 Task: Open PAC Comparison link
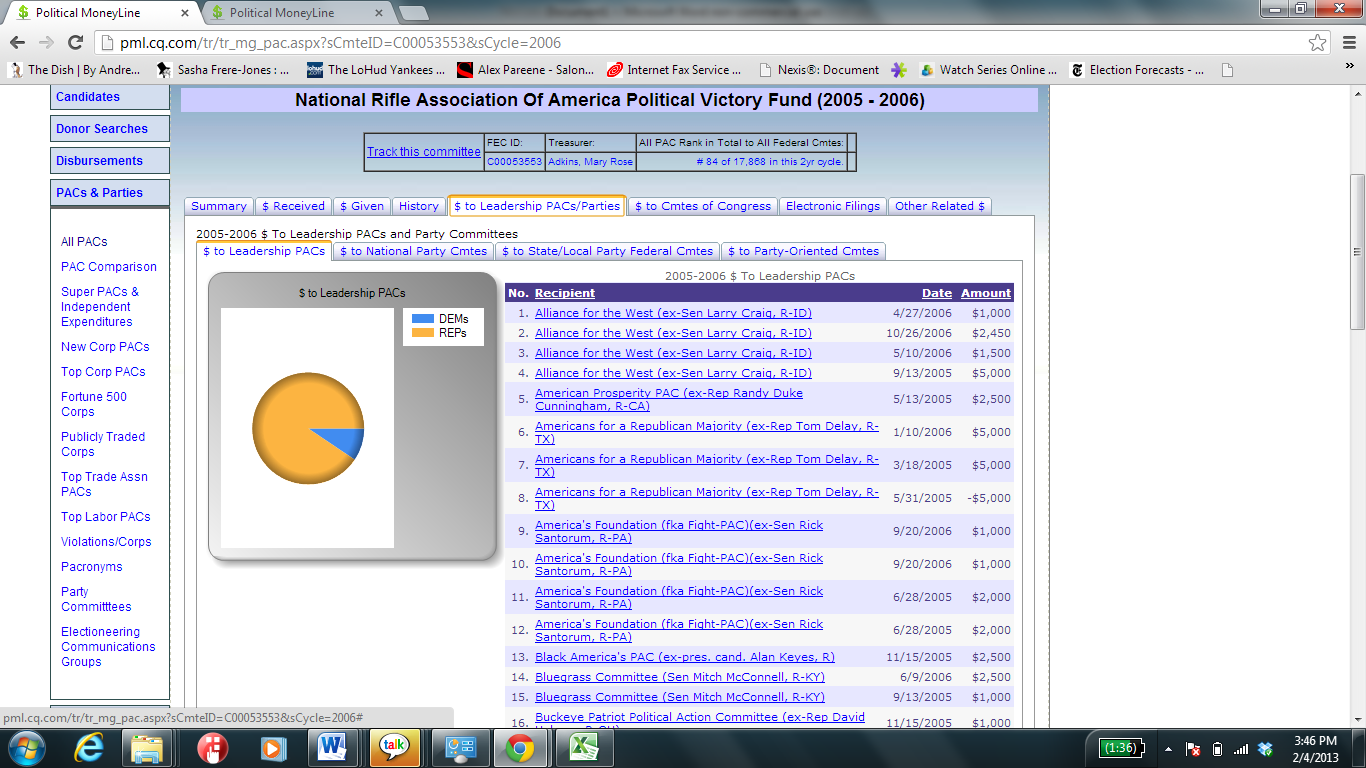(109, 267)
